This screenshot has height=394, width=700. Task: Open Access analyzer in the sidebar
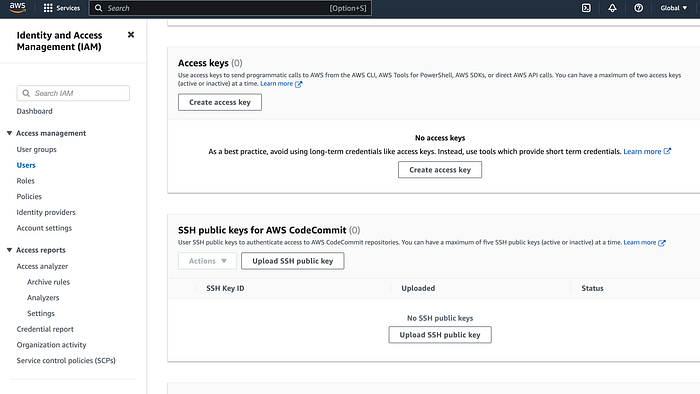(x=42, y=266)
